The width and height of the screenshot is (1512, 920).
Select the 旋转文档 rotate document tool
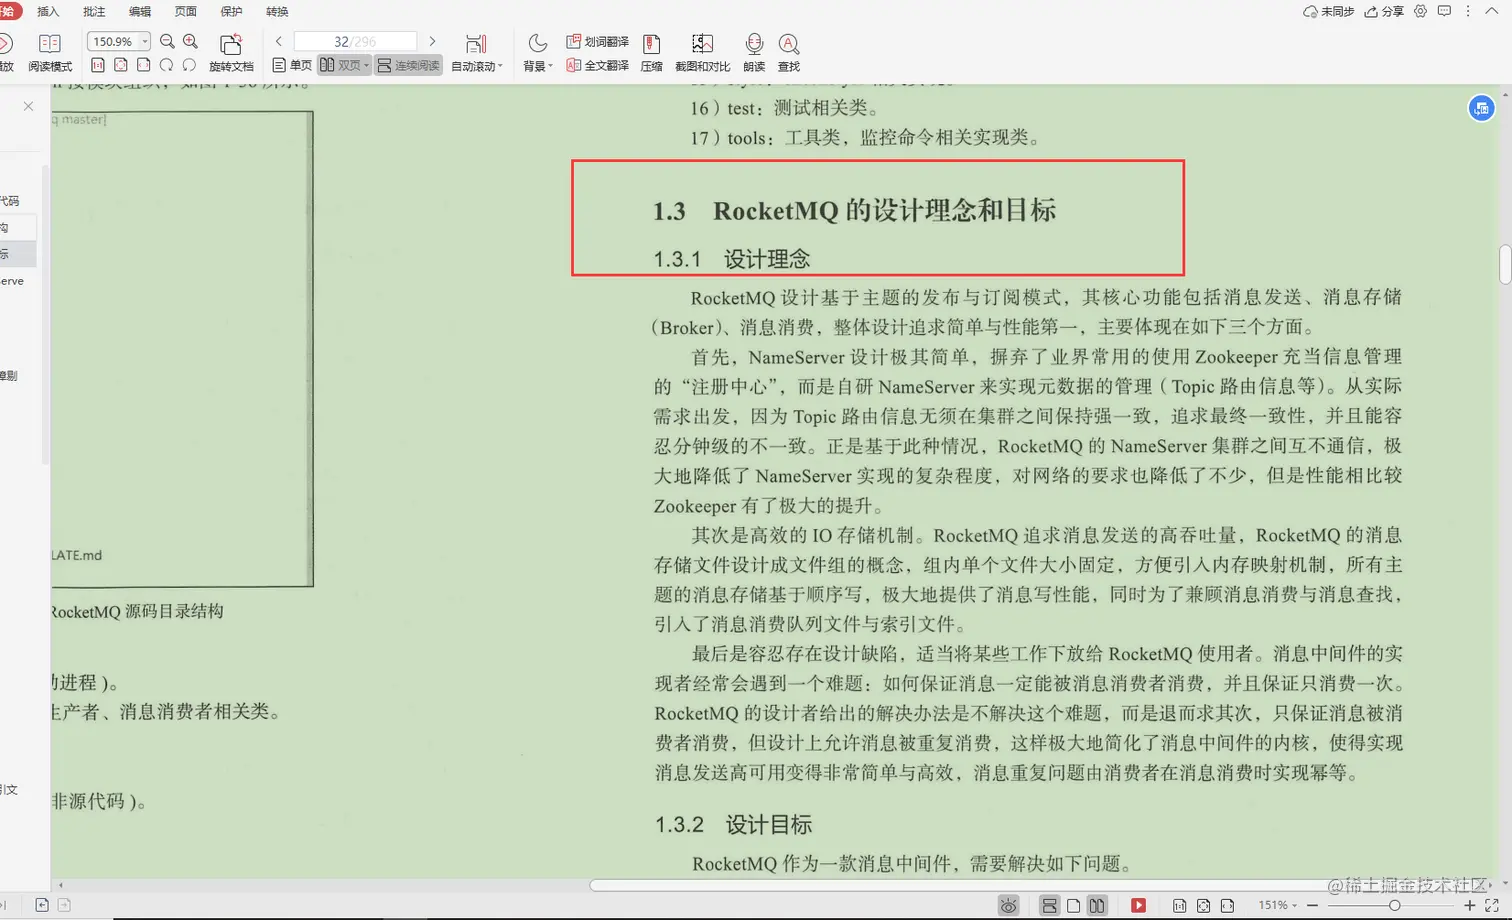[x=232, y=52]
